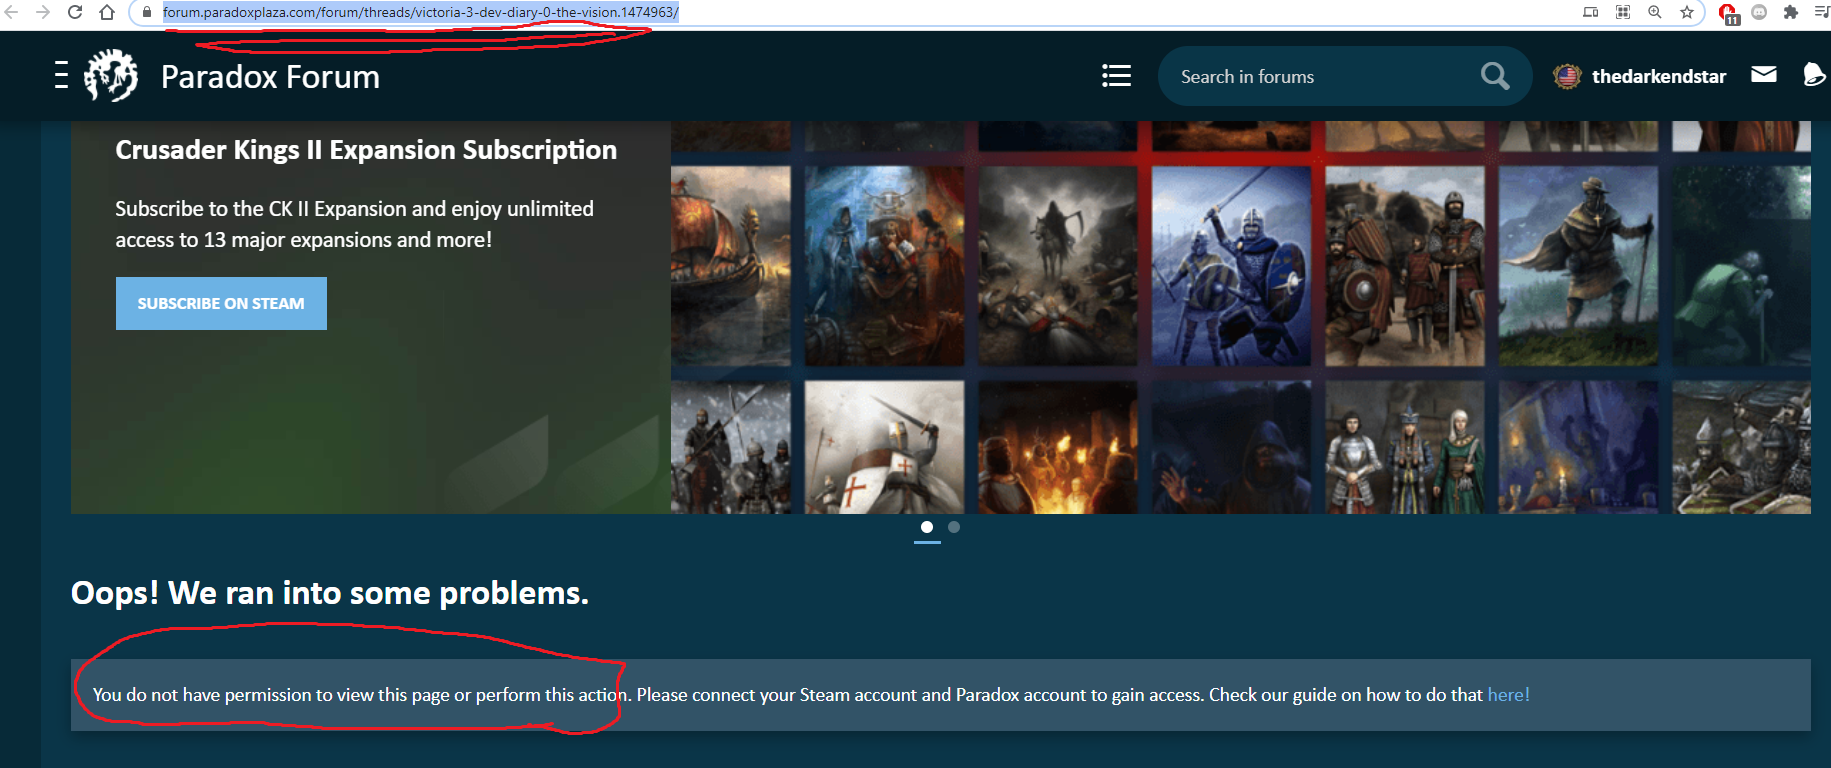
Task: Switch to the second carousel slide
Action: (954, 527)
